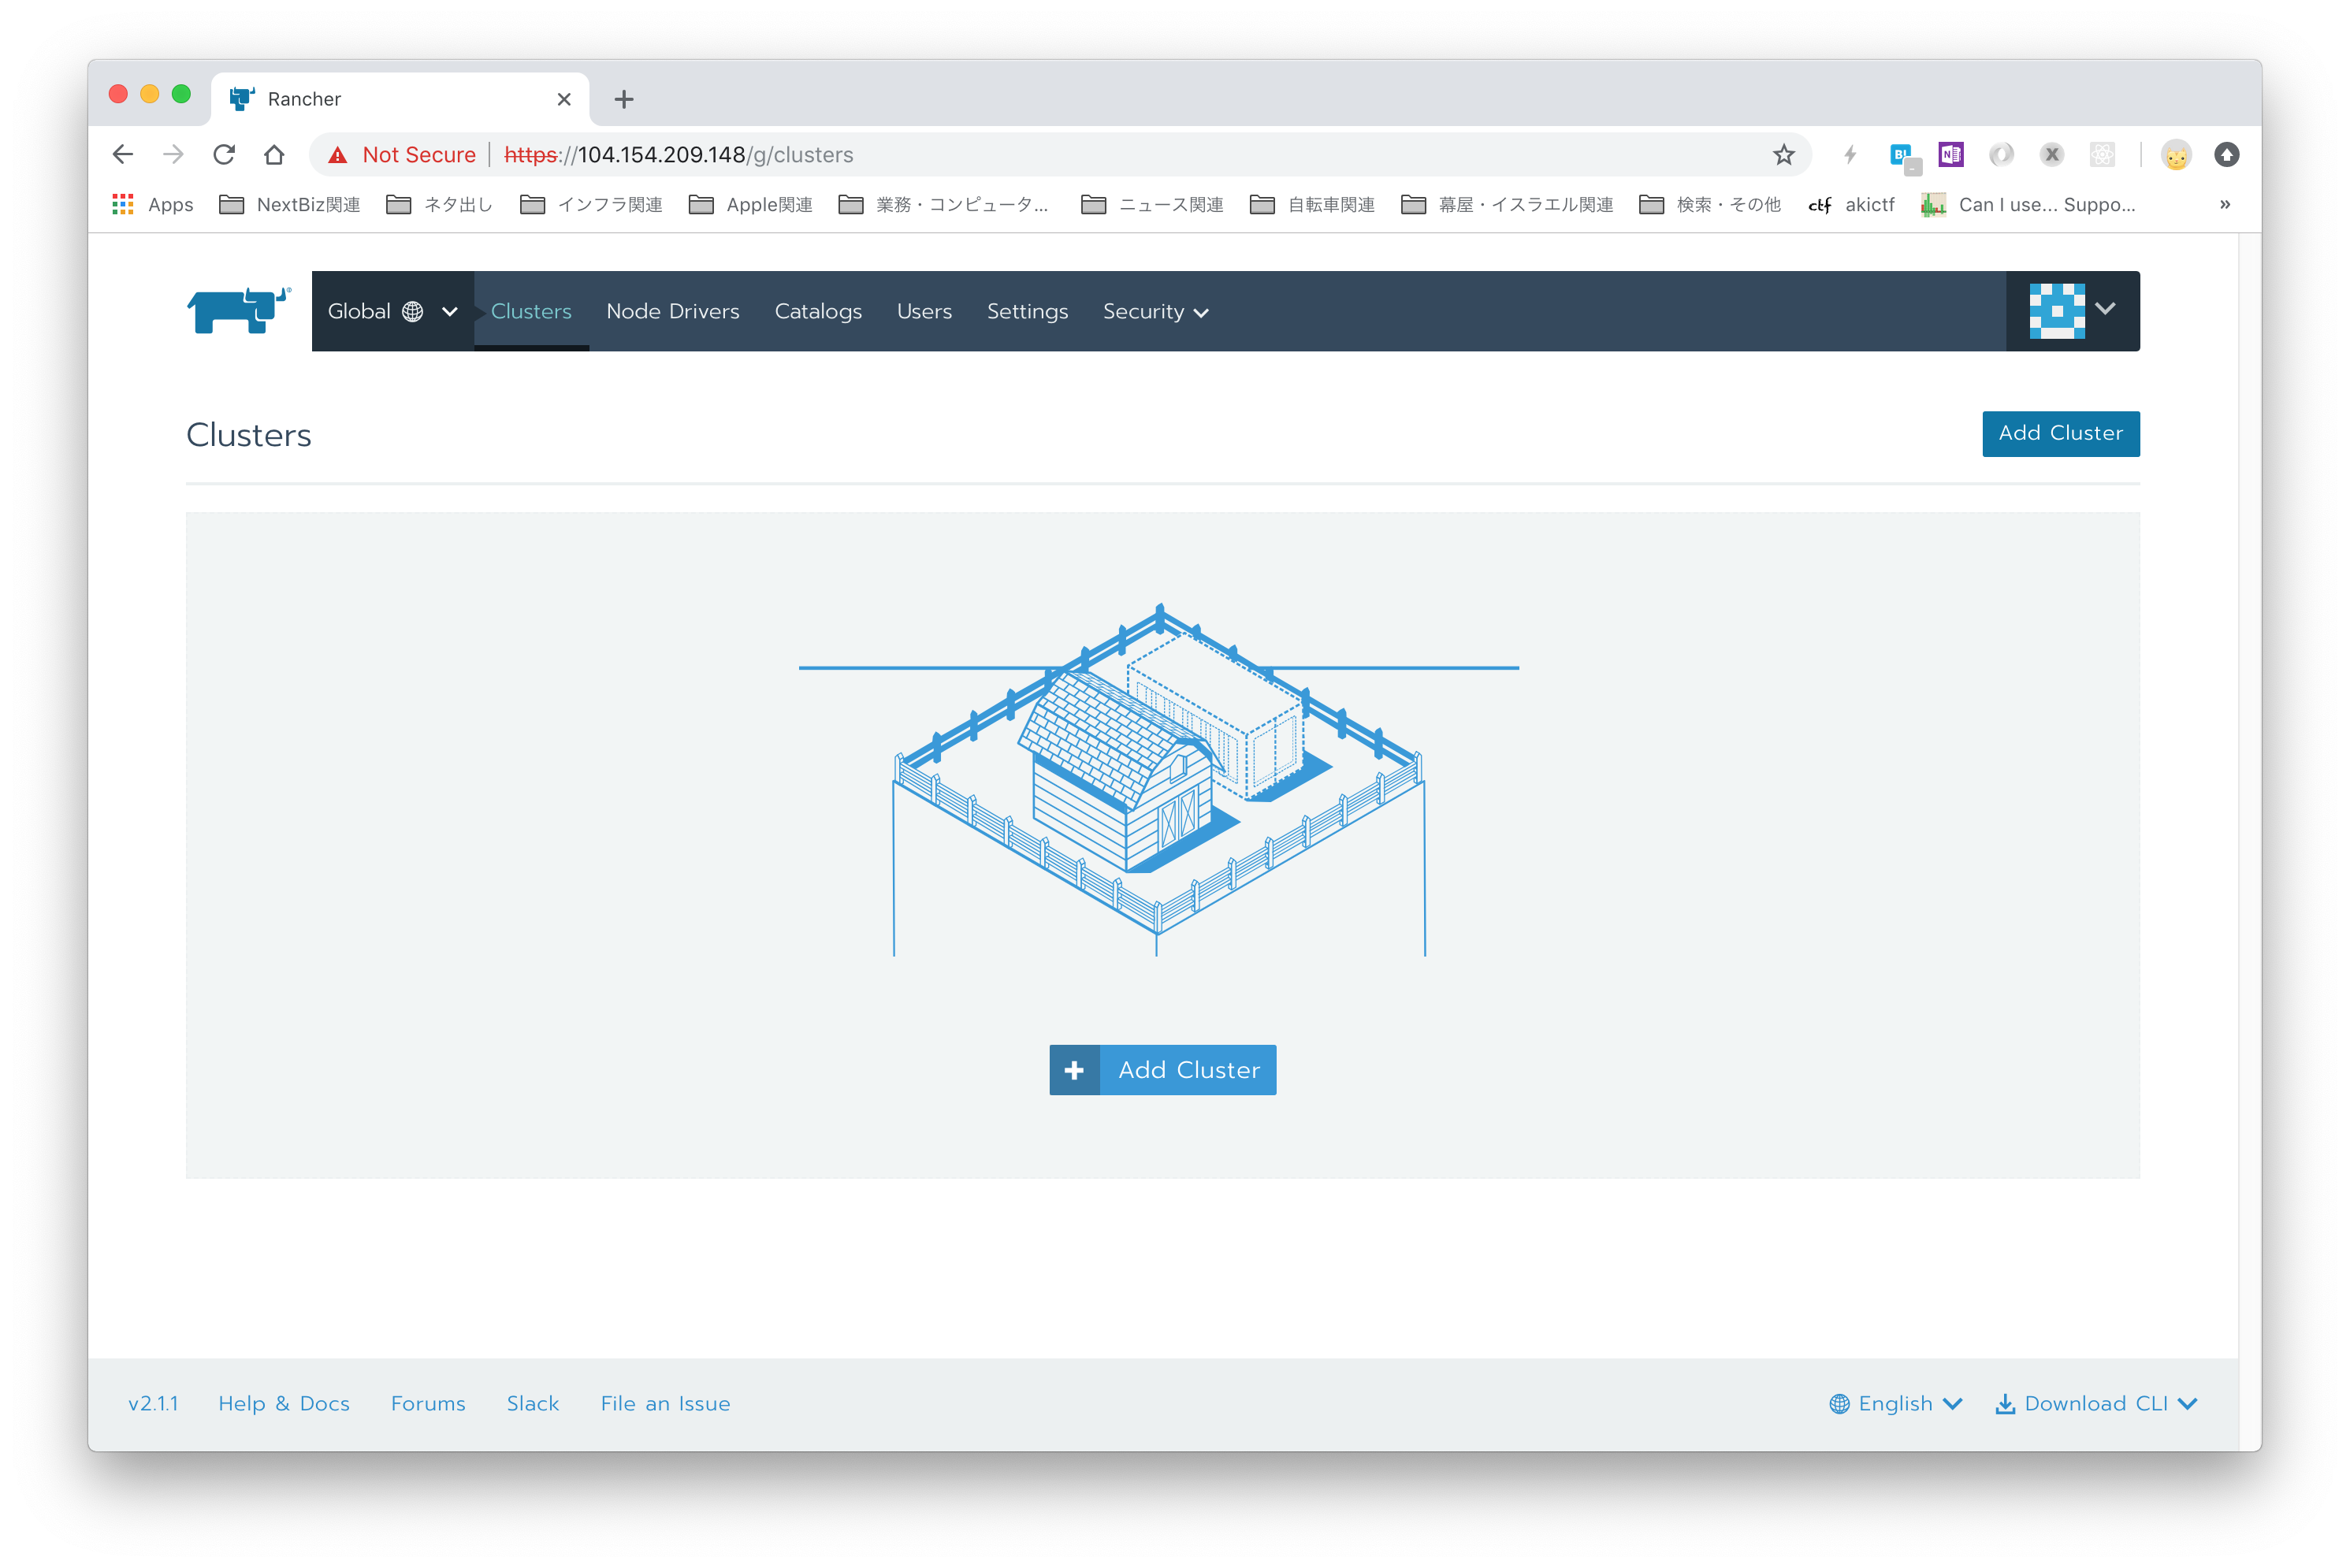Viewport: 2350px width, 1568px height.
Task: Click the Catalogs navigation link
Action: pyautogui.click(x=817, y=310)
